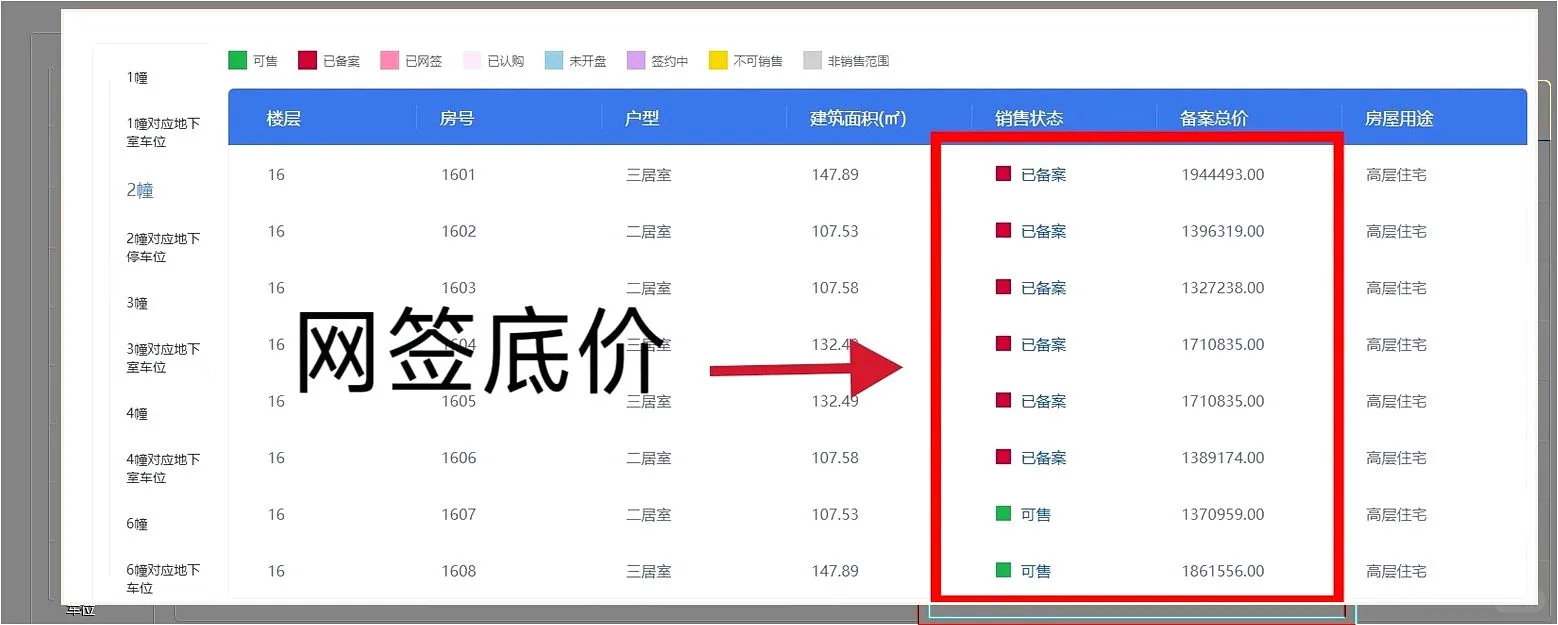Select room number 1605
The image size is (1558, 625).
click(459, 401)
